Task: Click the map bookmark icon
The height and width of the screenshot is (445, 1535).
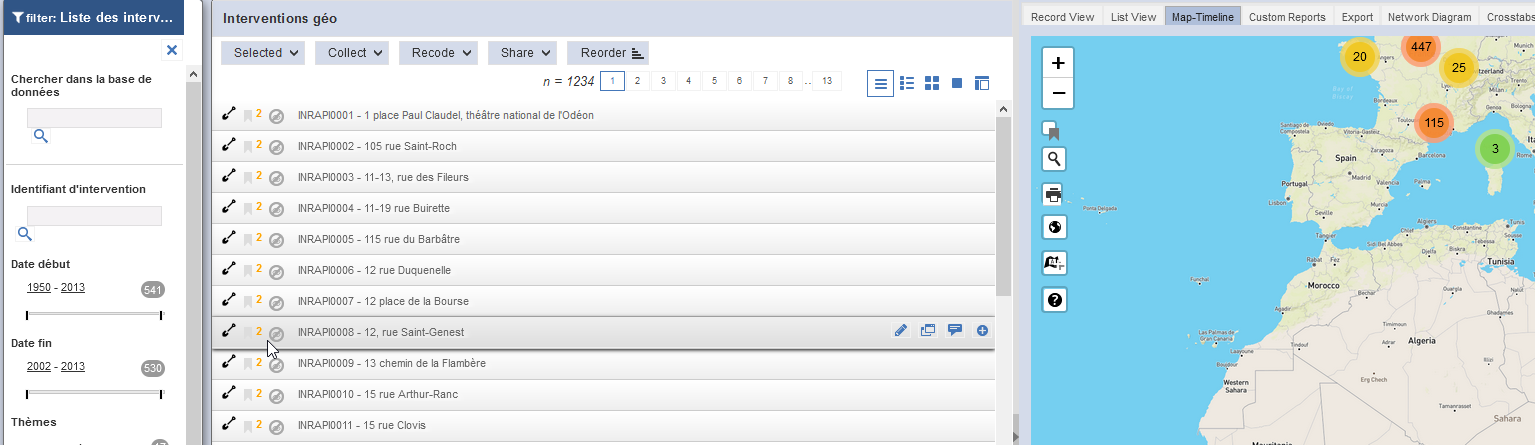Action: click(x=1051, y=130)
